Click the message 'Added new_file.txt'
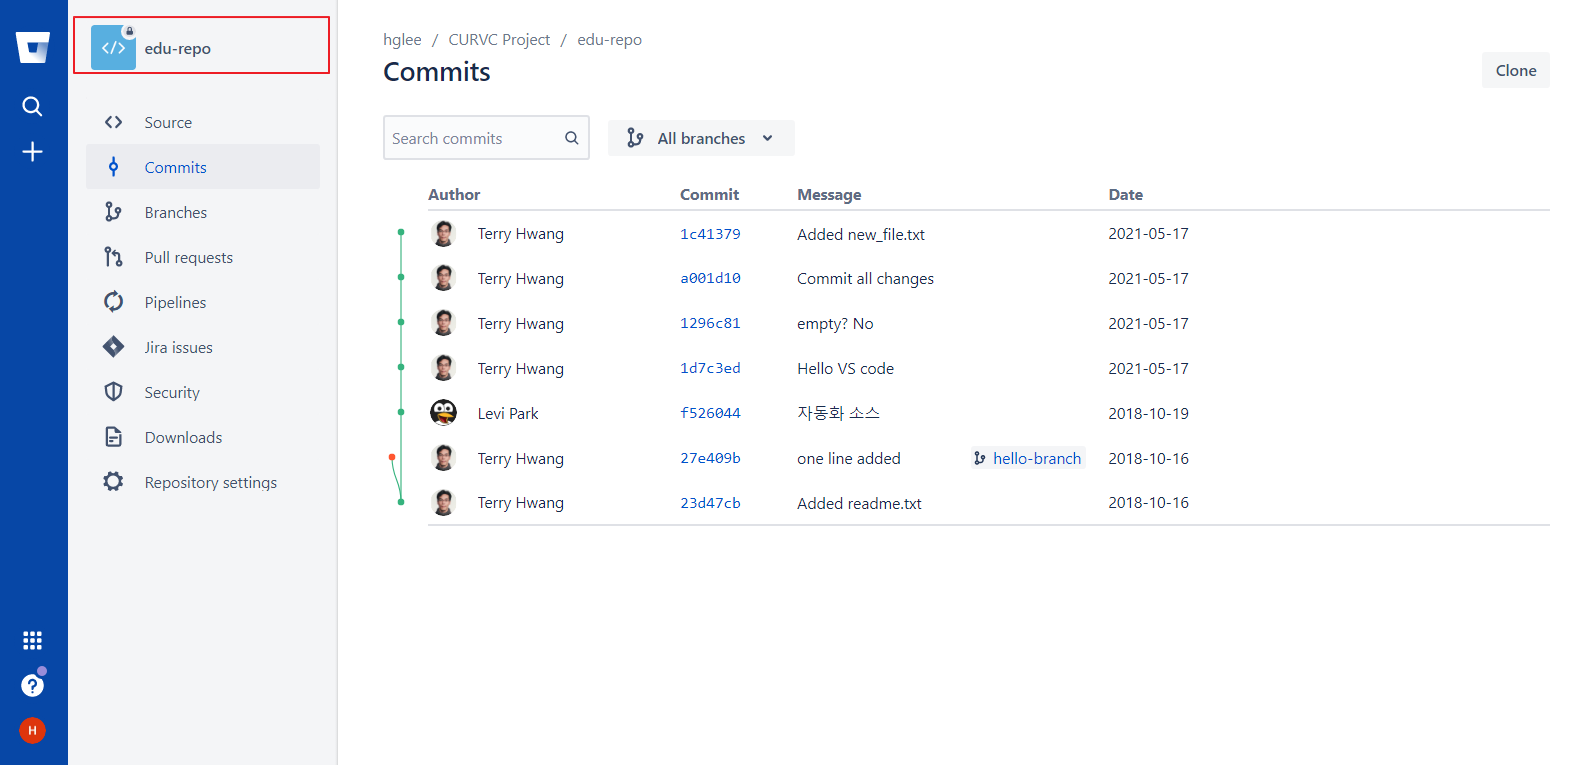This screenshot has width=1584, height=765. click(x=861, y=234)
